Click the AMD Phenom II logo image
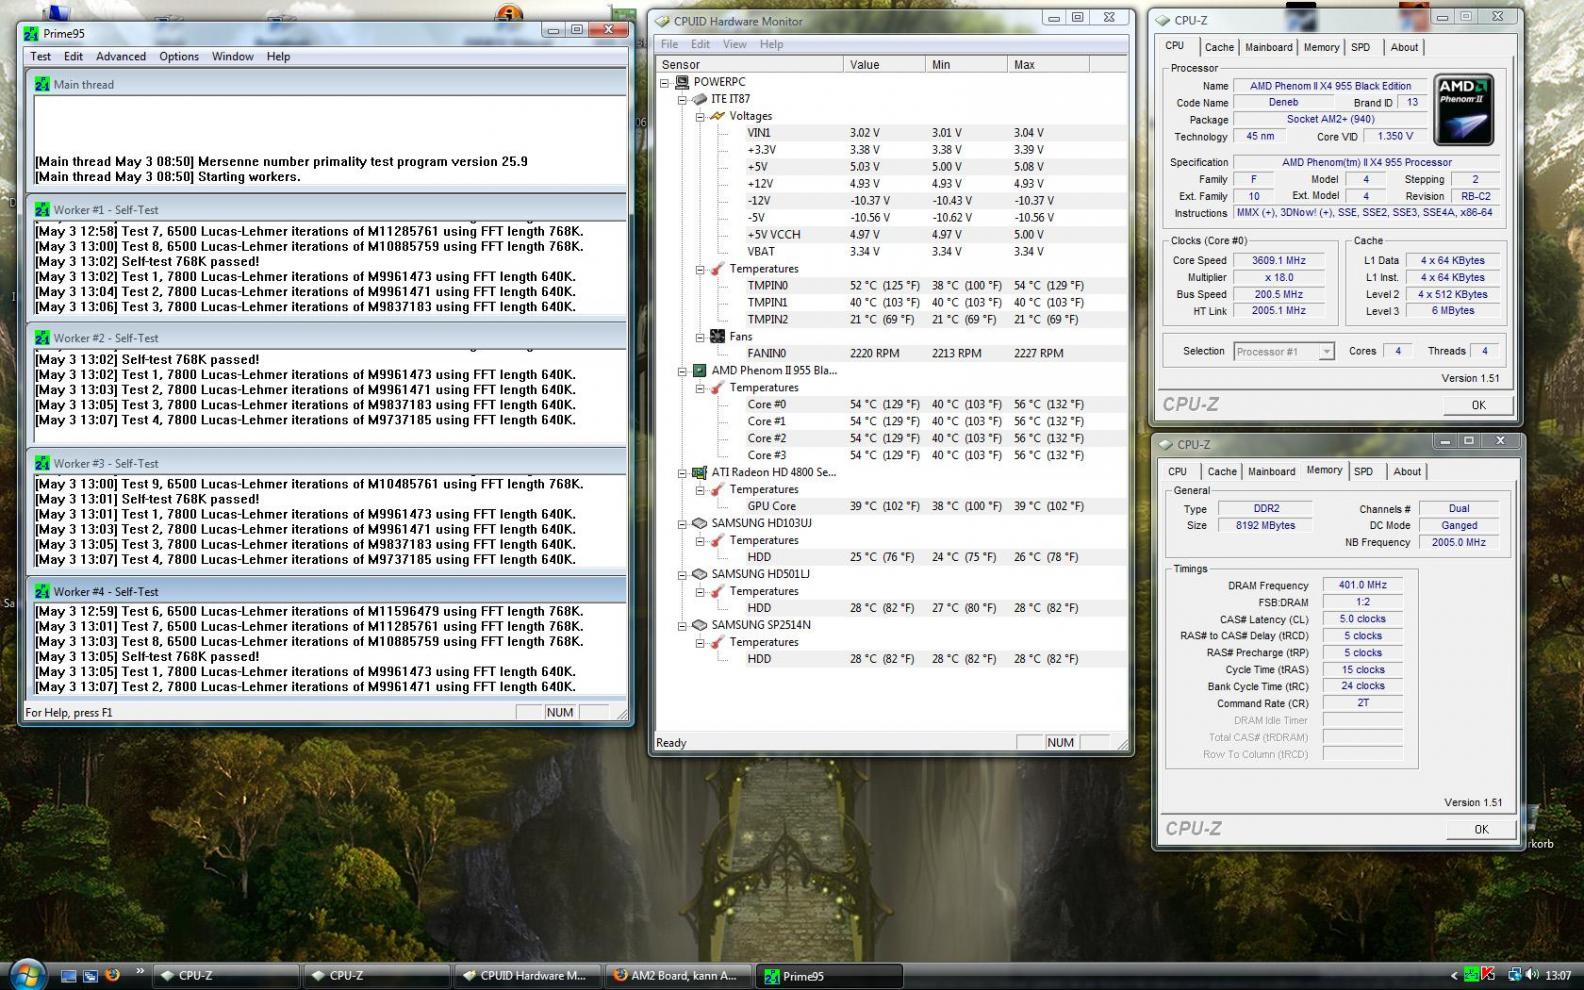 coord(1464,110)
